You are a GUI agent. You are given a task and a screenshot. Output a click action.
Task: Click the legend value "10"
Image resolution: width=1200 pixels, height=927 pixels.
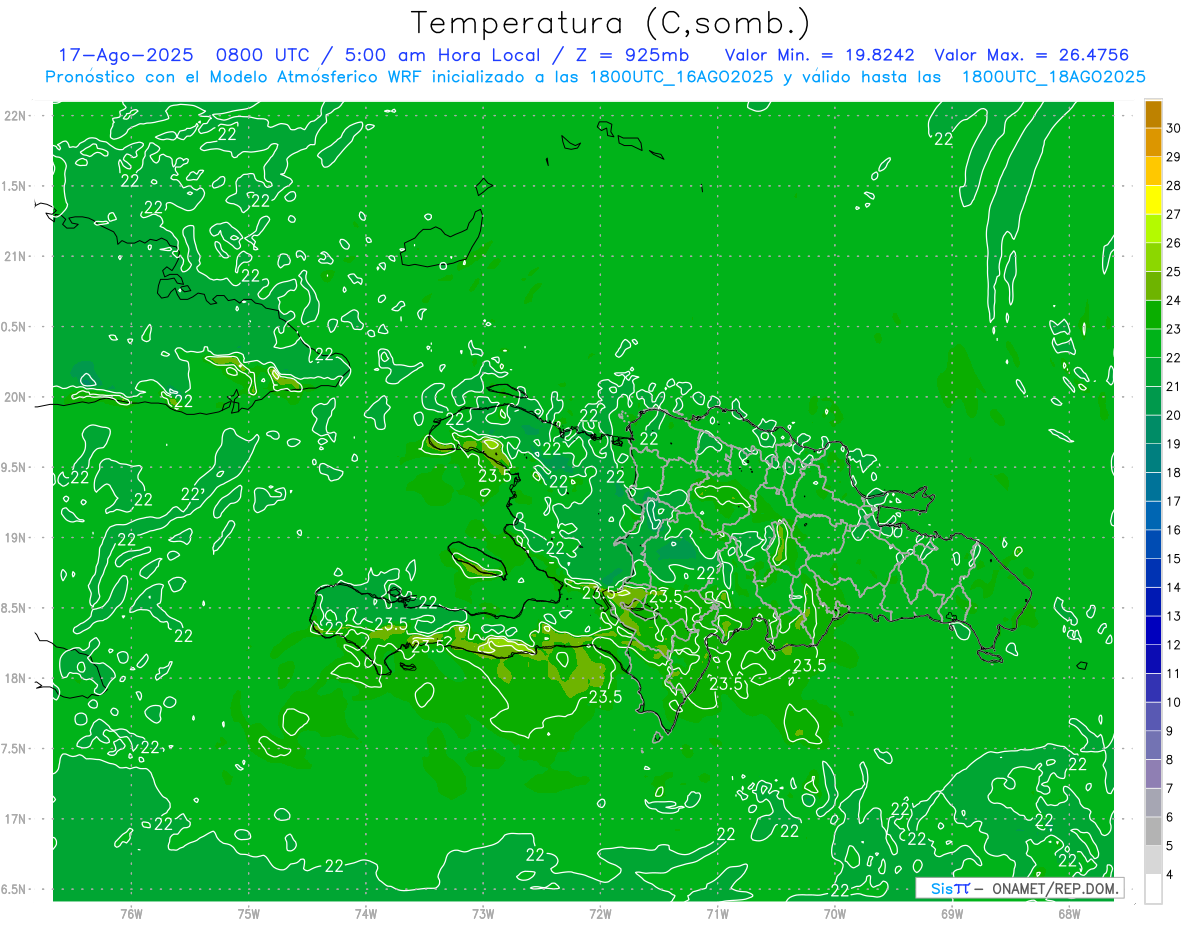(1174, 703)
